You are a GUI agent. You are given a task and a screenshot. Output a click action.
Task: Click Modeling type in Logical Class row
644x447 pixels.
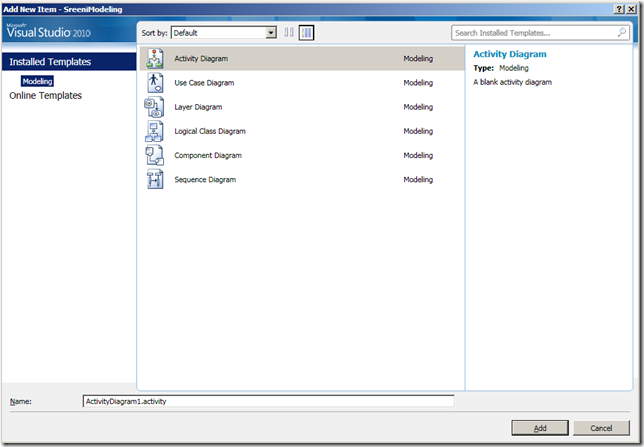coord(418,131)
